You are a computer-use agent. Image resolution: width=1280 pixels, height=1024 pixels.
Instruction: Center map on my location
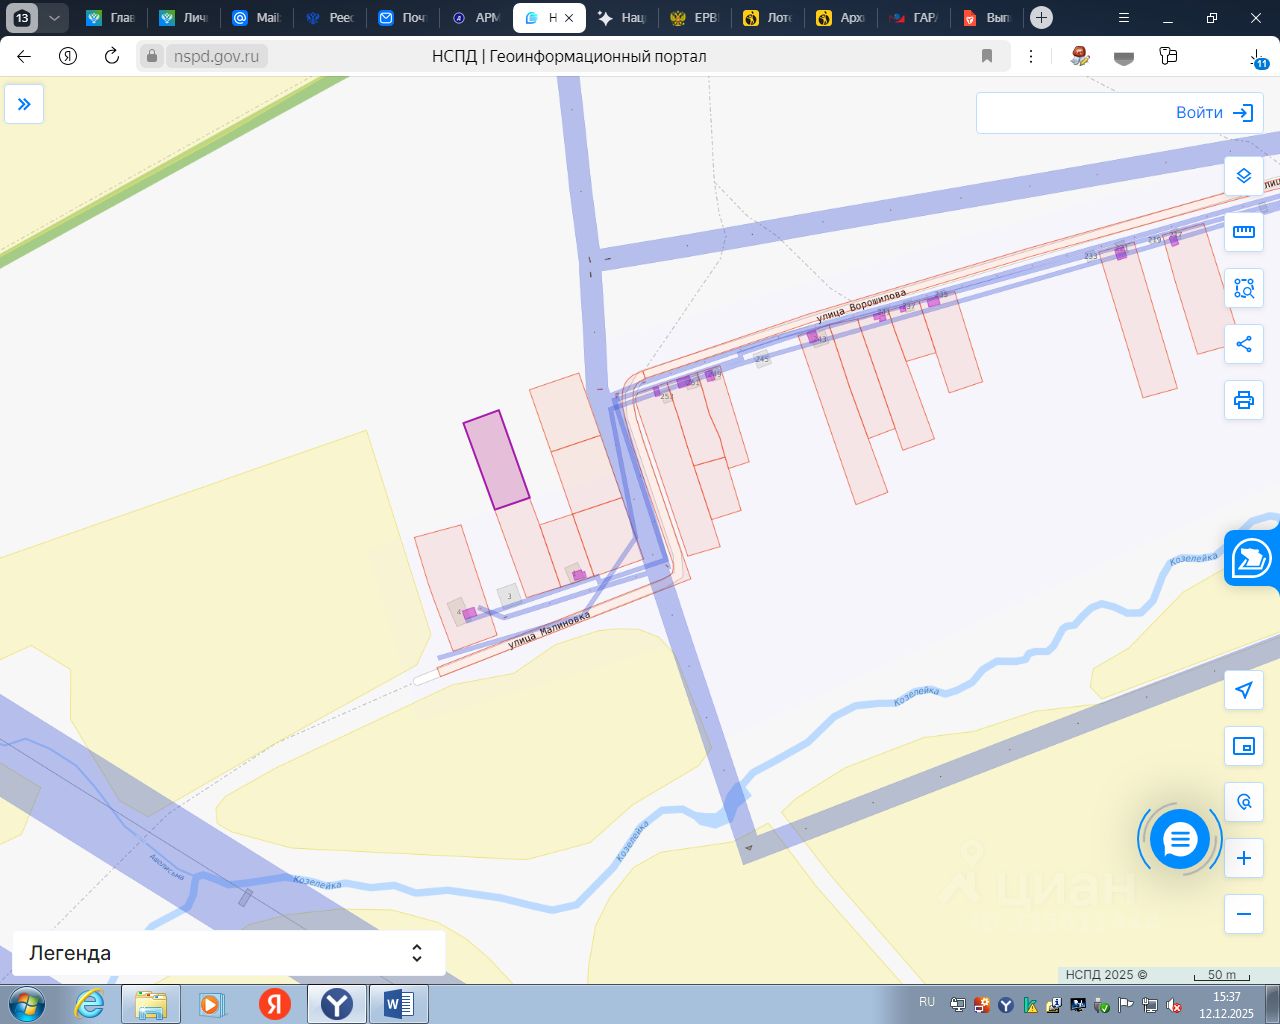coord(1244,690)
